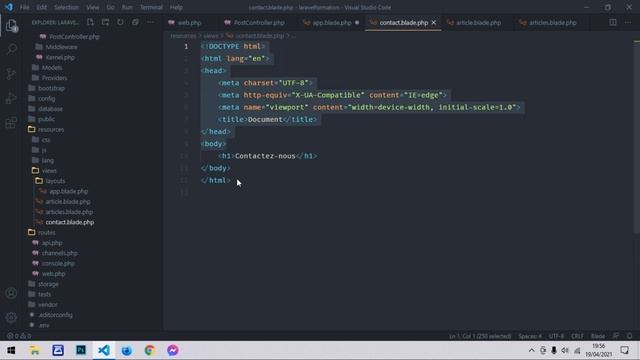Open editor more actions ellipsis
The height and width of the screenshot is (360, 640).
pos(628,22)
